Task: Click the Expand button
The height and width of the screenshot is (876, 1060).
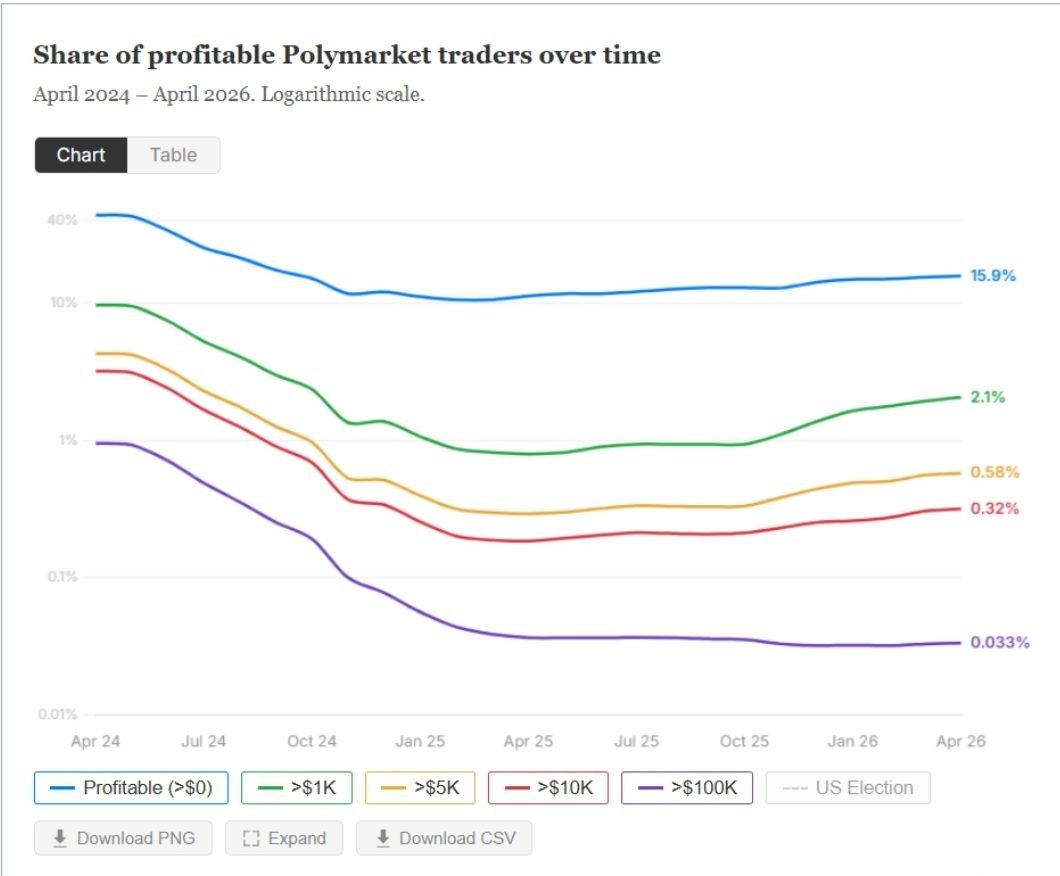Action: click(x=284, y=837)
